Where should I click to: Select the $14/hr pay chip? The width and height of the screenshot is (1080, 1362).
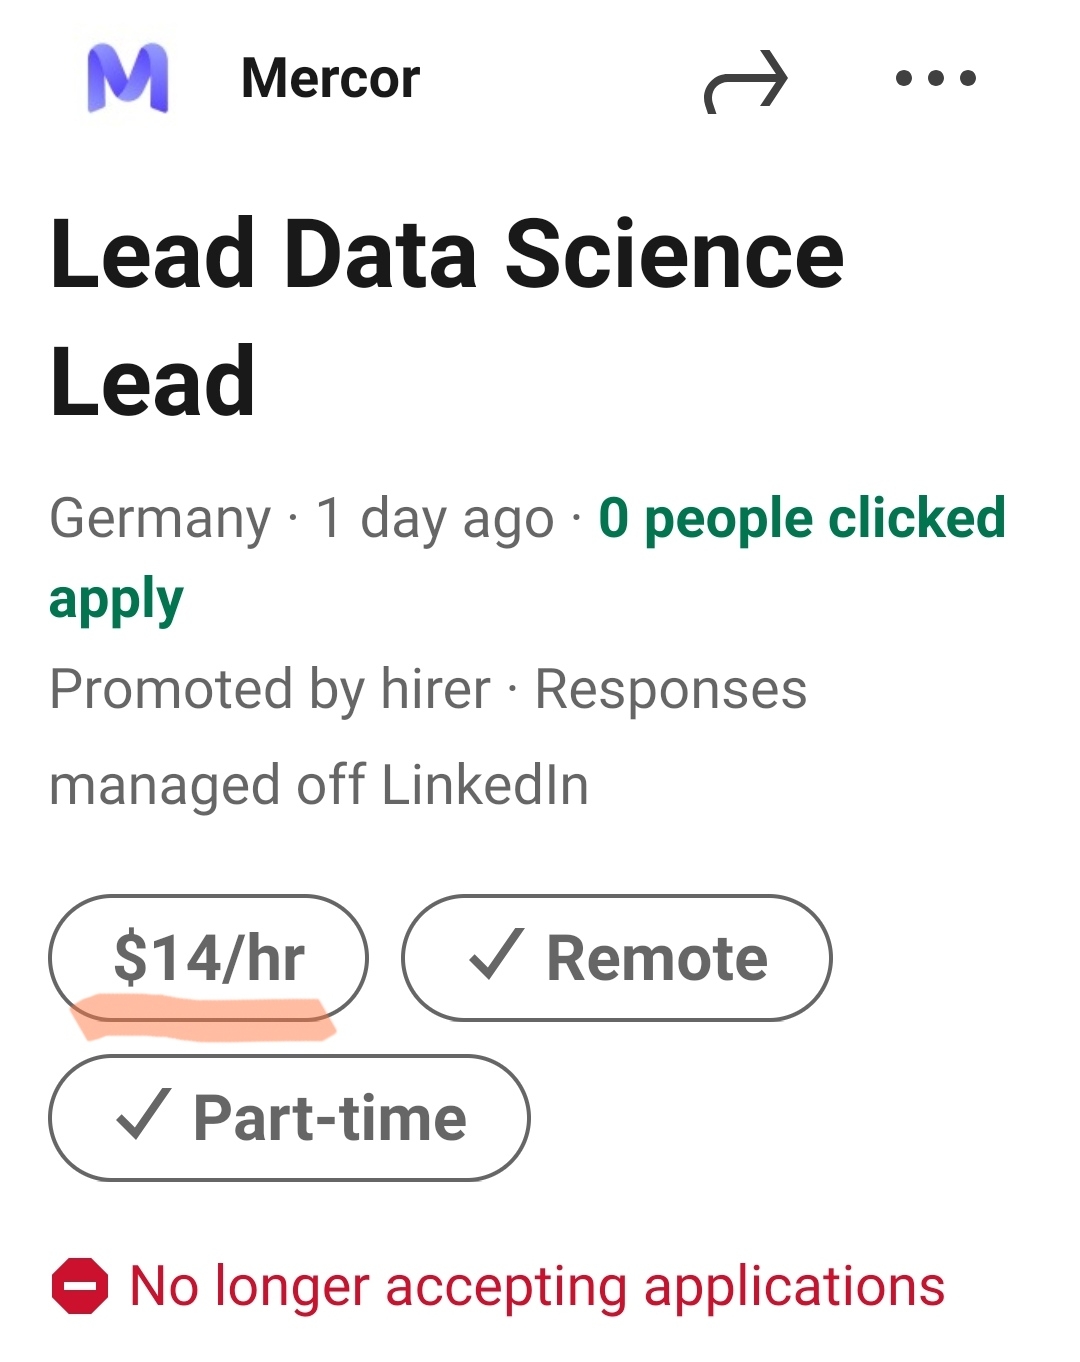209,956
